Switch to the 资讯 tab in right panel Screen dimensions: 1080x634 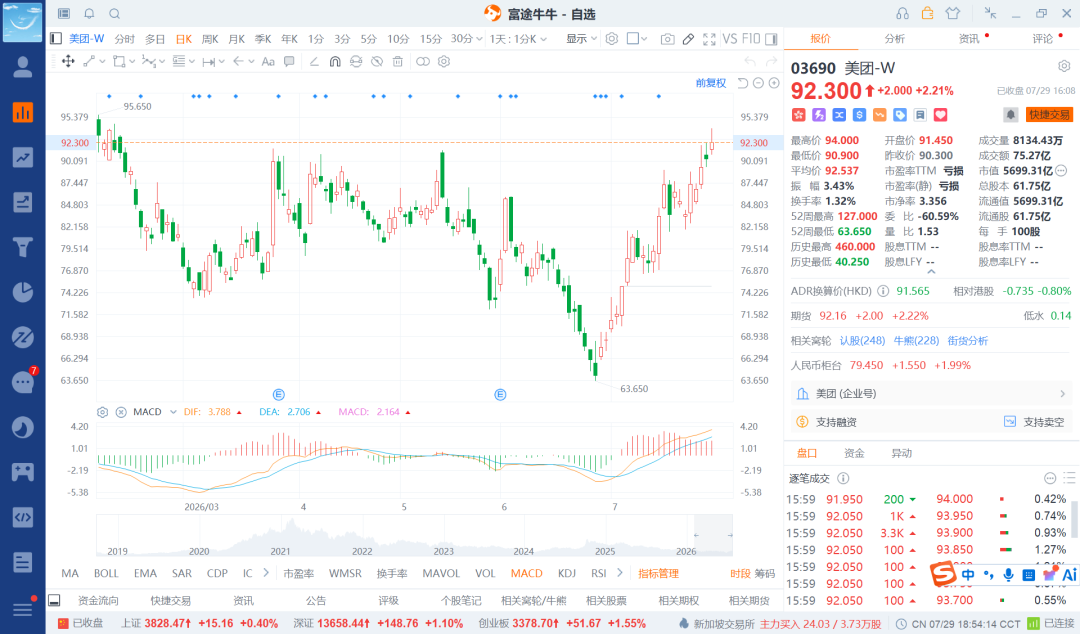(969, 39)
